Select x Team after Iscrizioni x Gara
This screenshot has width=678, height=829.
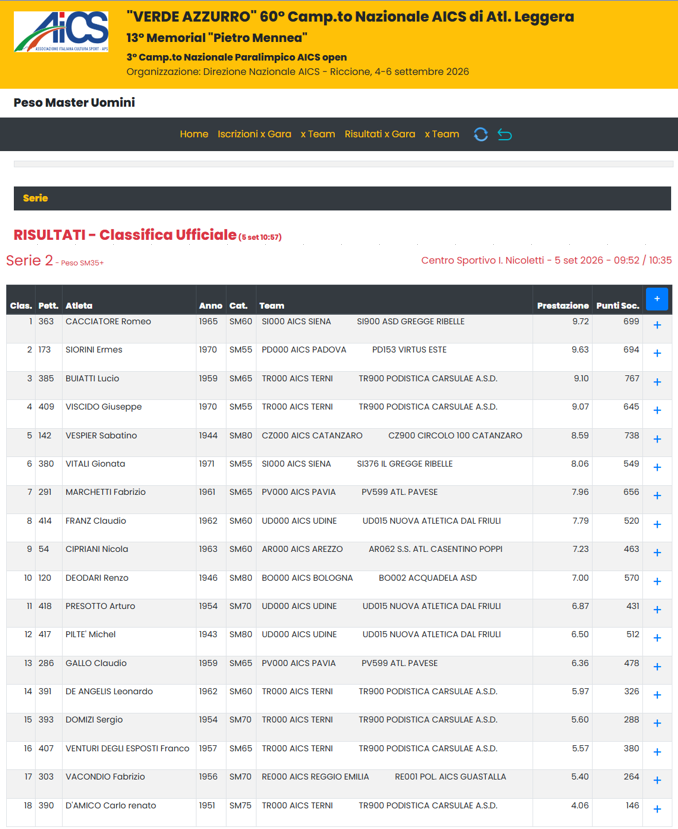[318, 134]
